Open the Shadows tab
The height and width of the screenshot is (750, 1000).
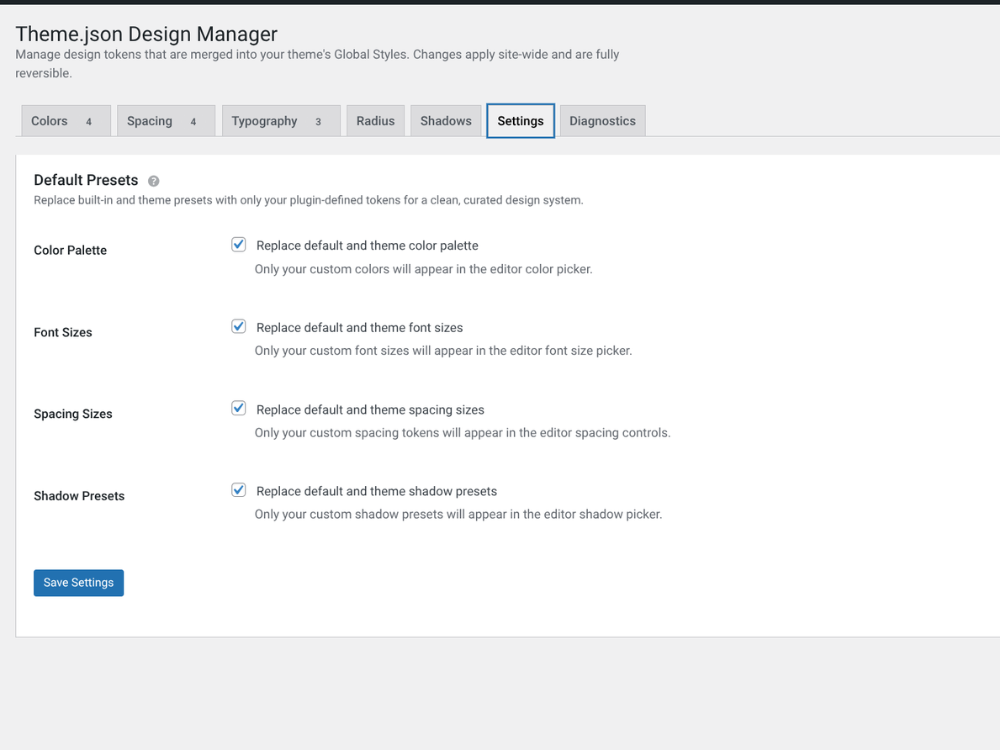tap(446, 121)
